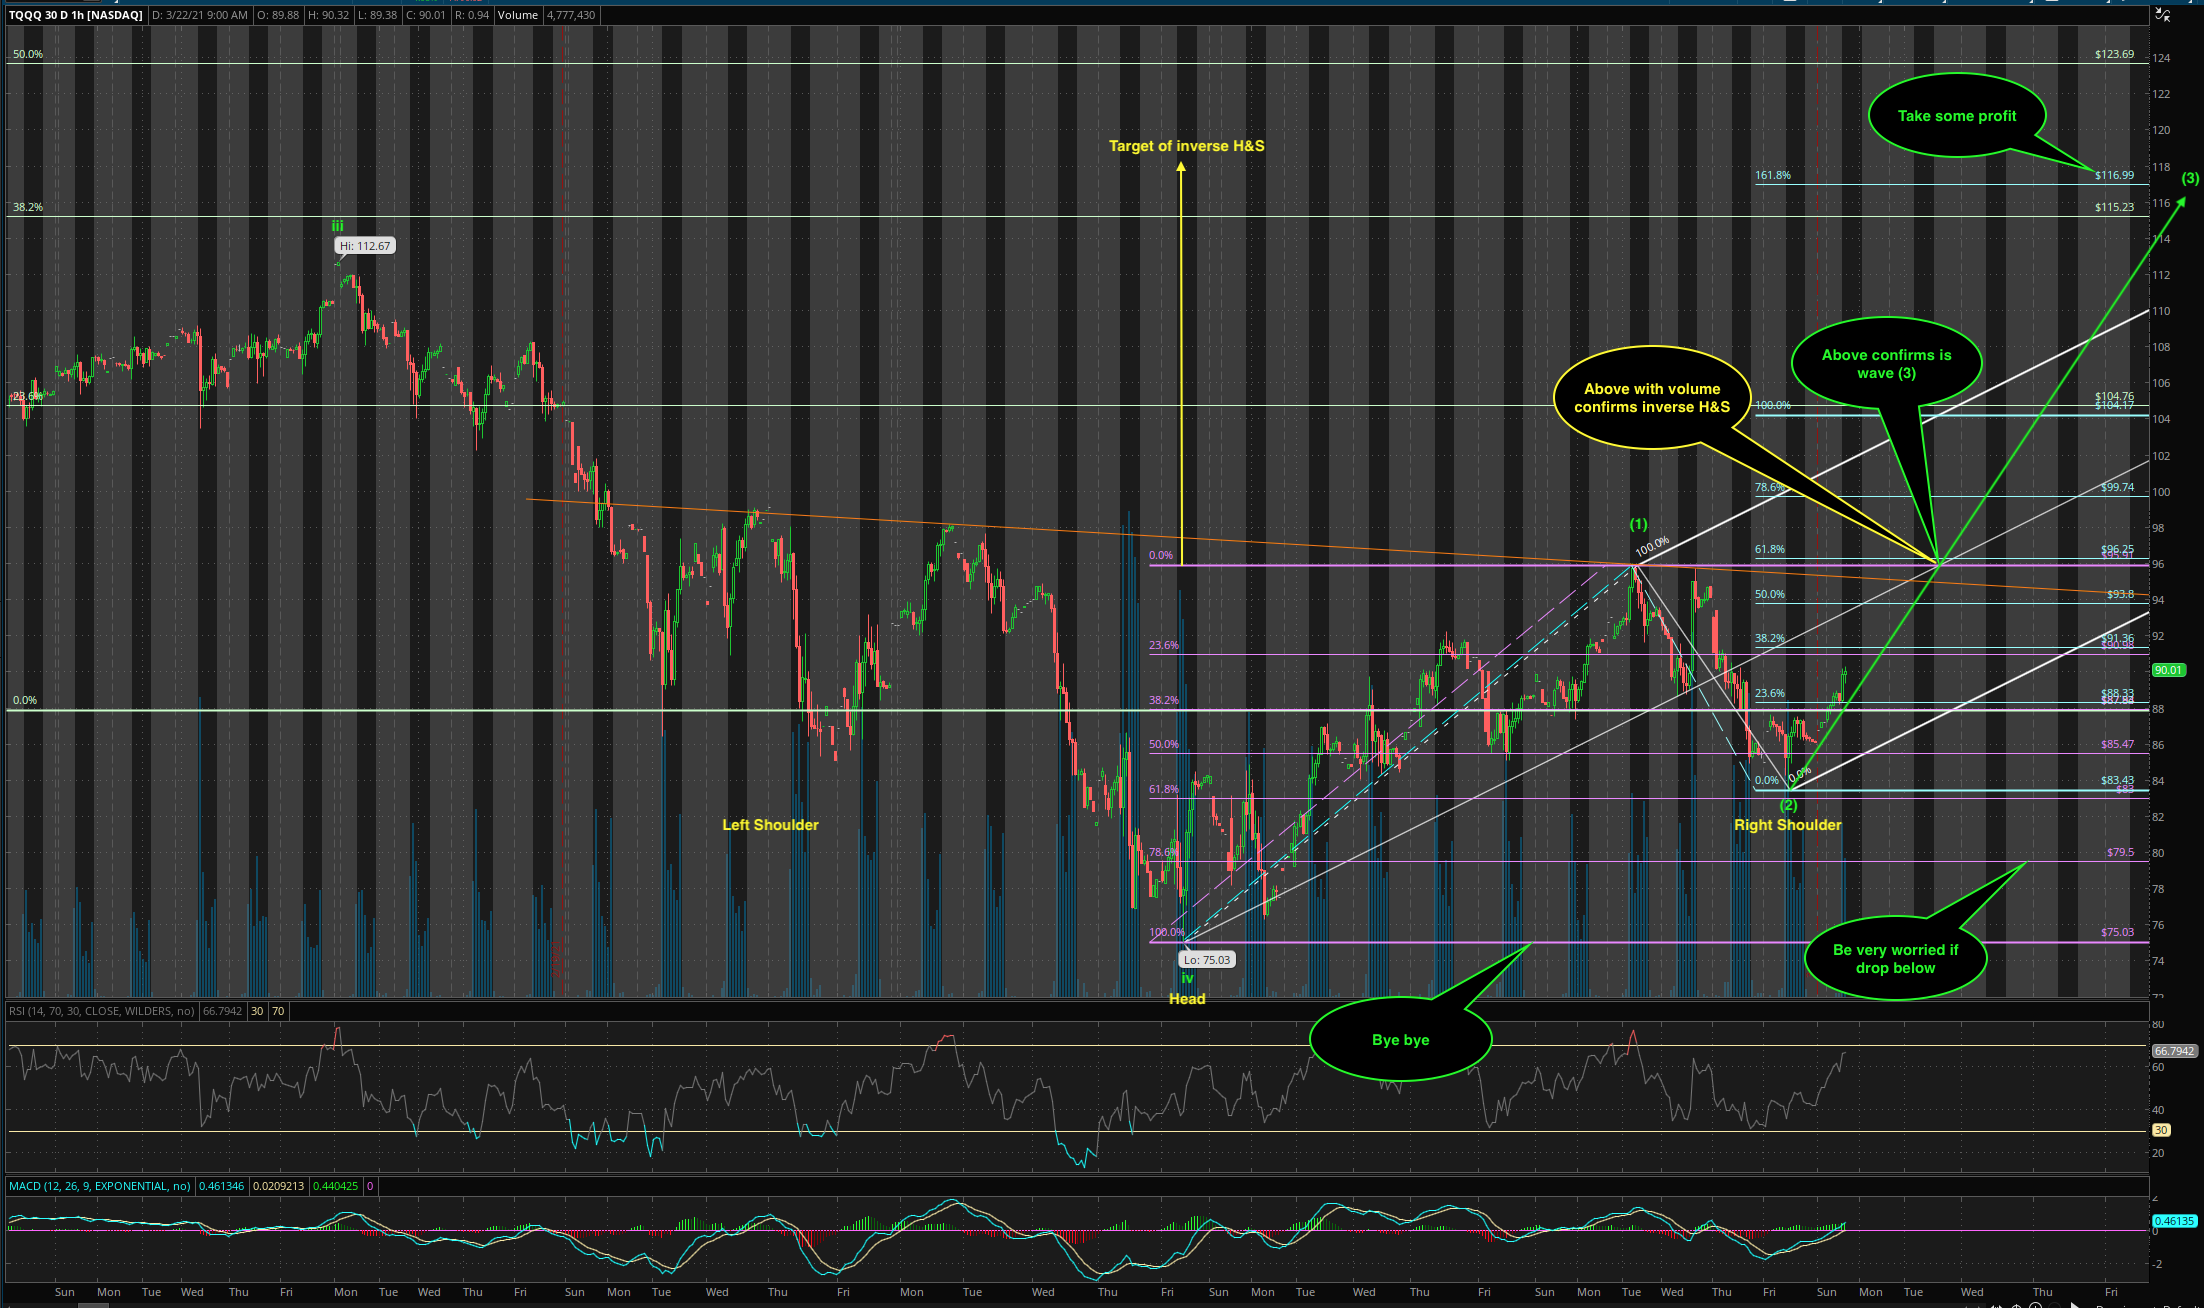This screenshot has width=2204, height=1308.
Task: Open the RSI study header label
Action: point(102,1011)
